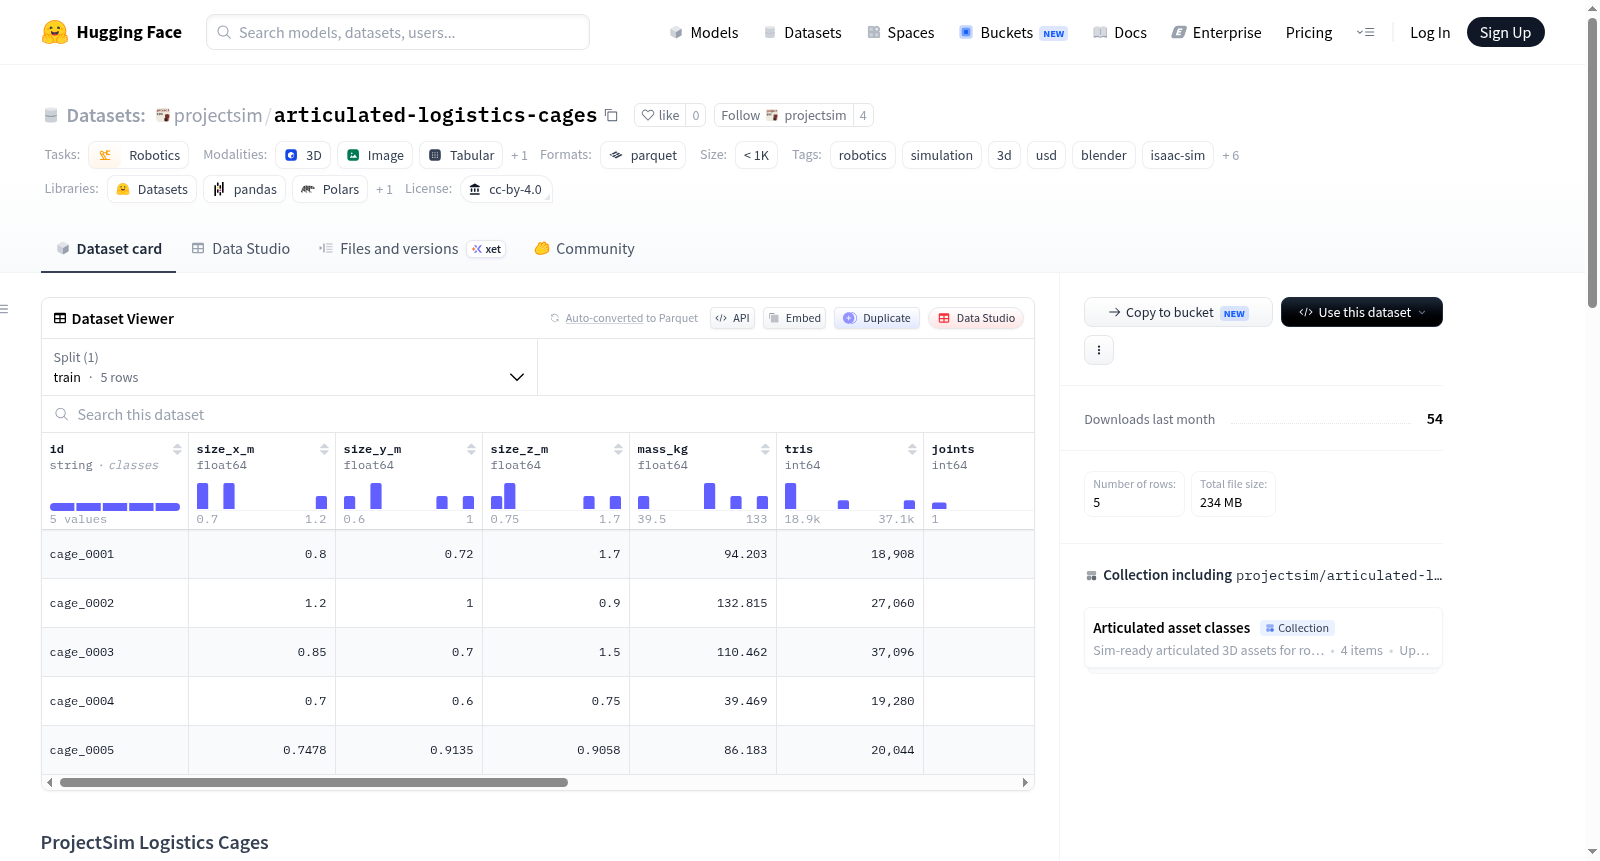Expand the +1 more modalities
Viewport: 1600px width, 861px height.
(x=519, y=156)
